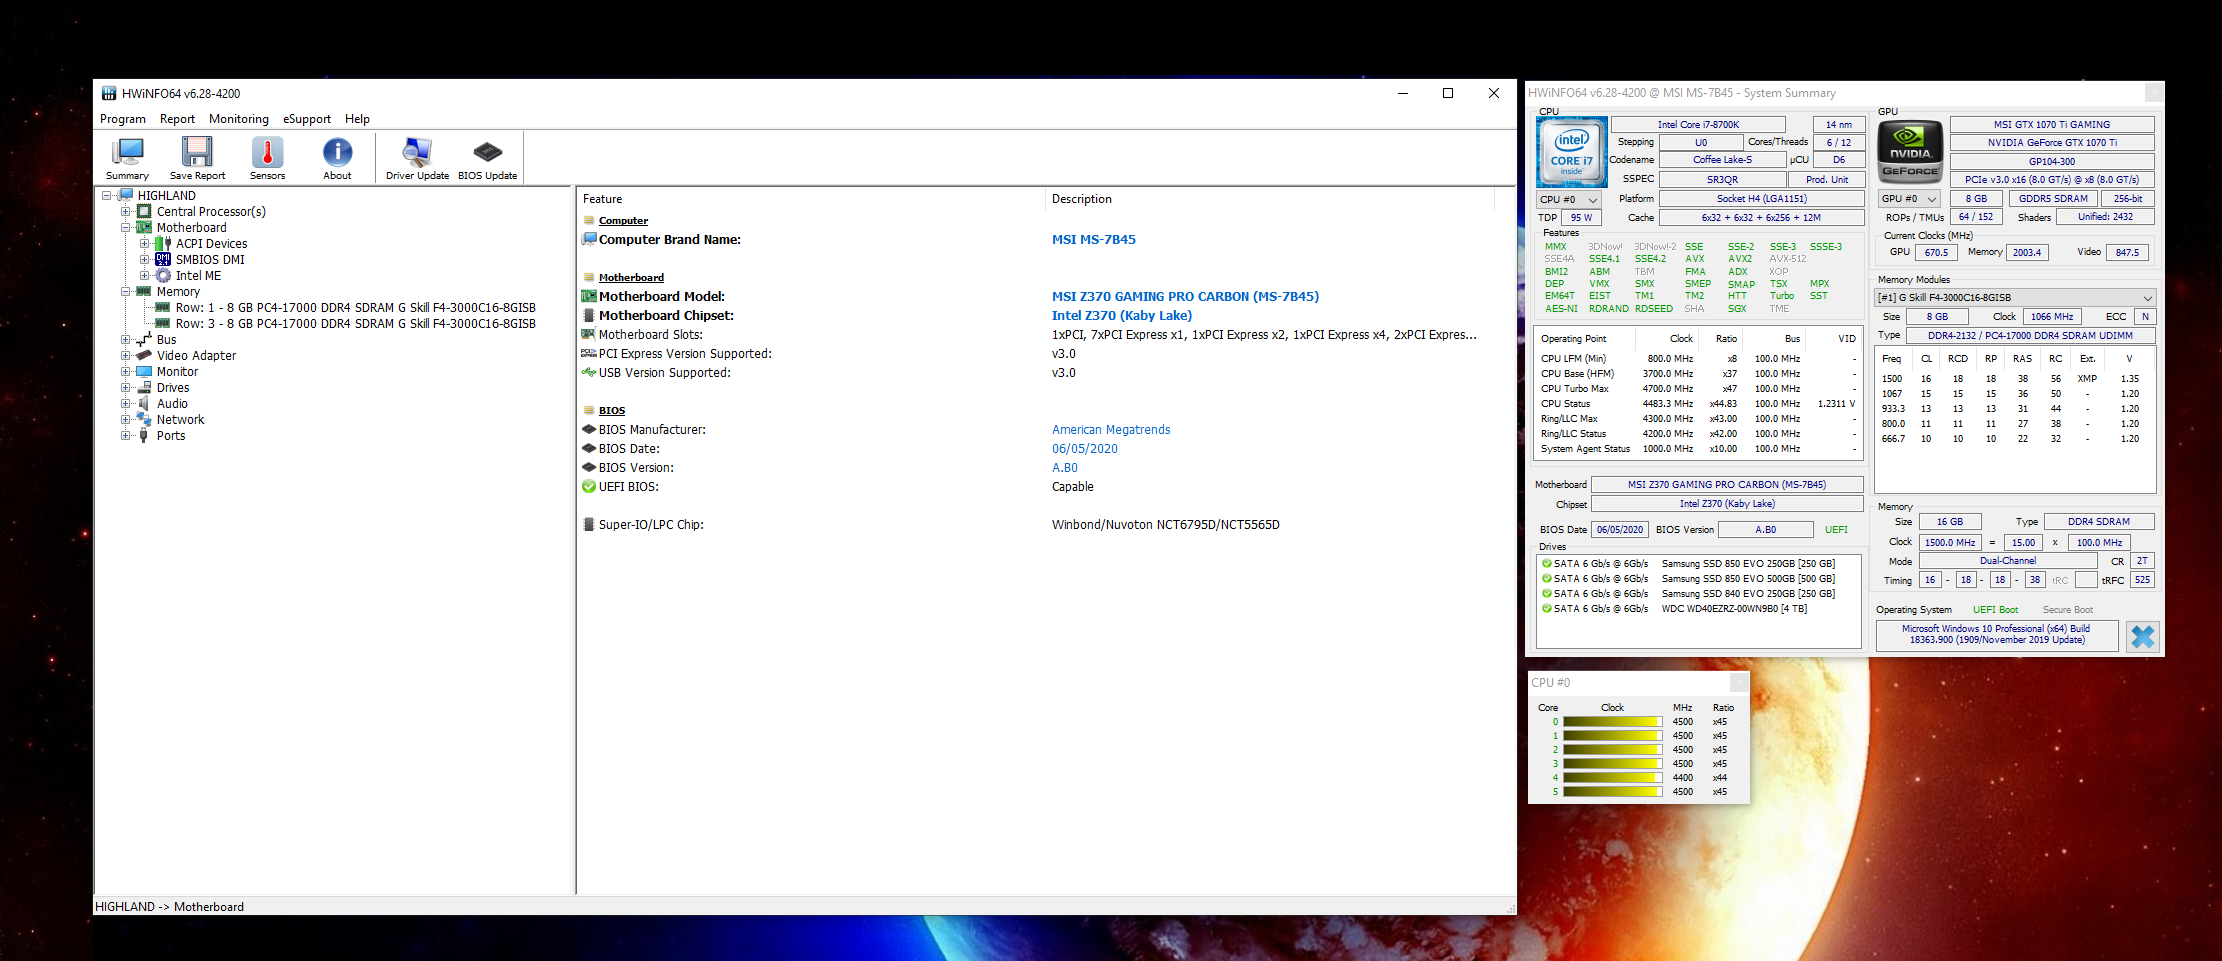Open the CPU #0 selector dropdown

1570,199
